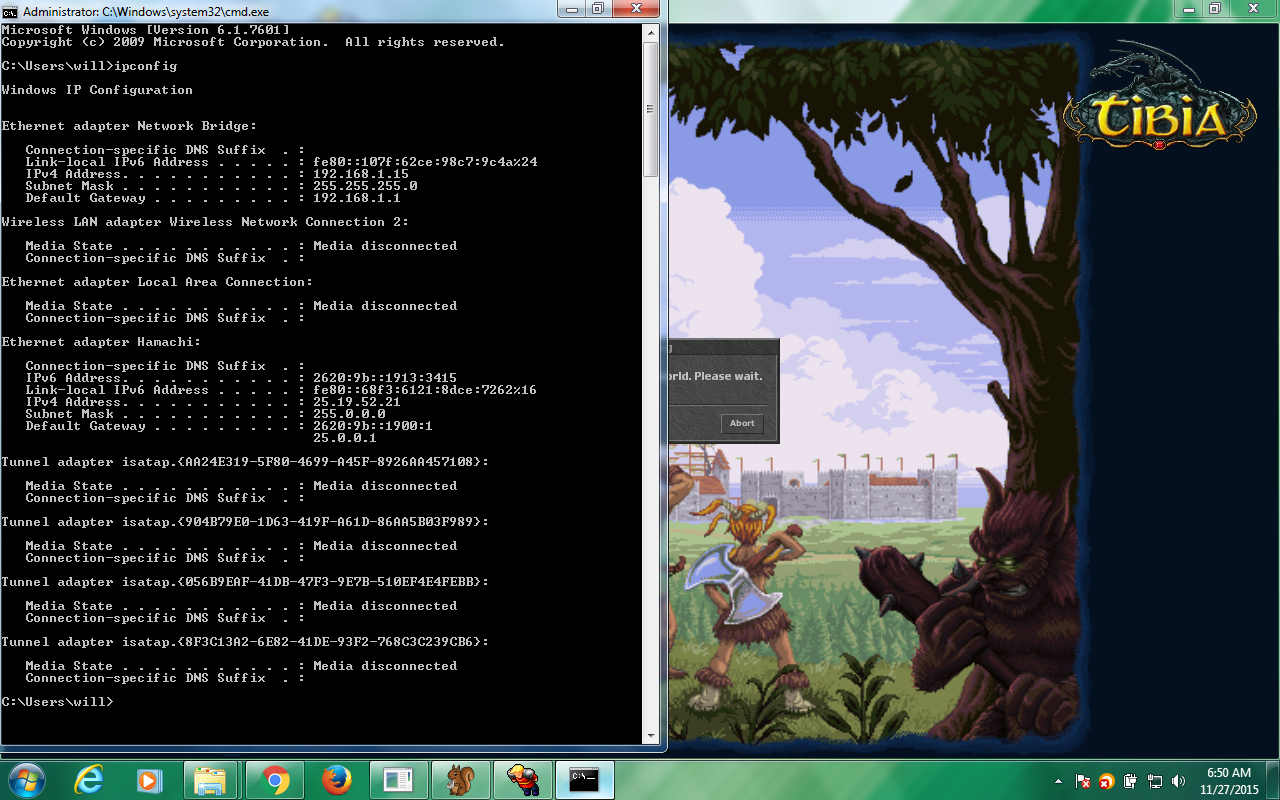Switch to the Tibia client taskbar icon
The height and width of the screenshot is (800, 1280).
(522, 780)
